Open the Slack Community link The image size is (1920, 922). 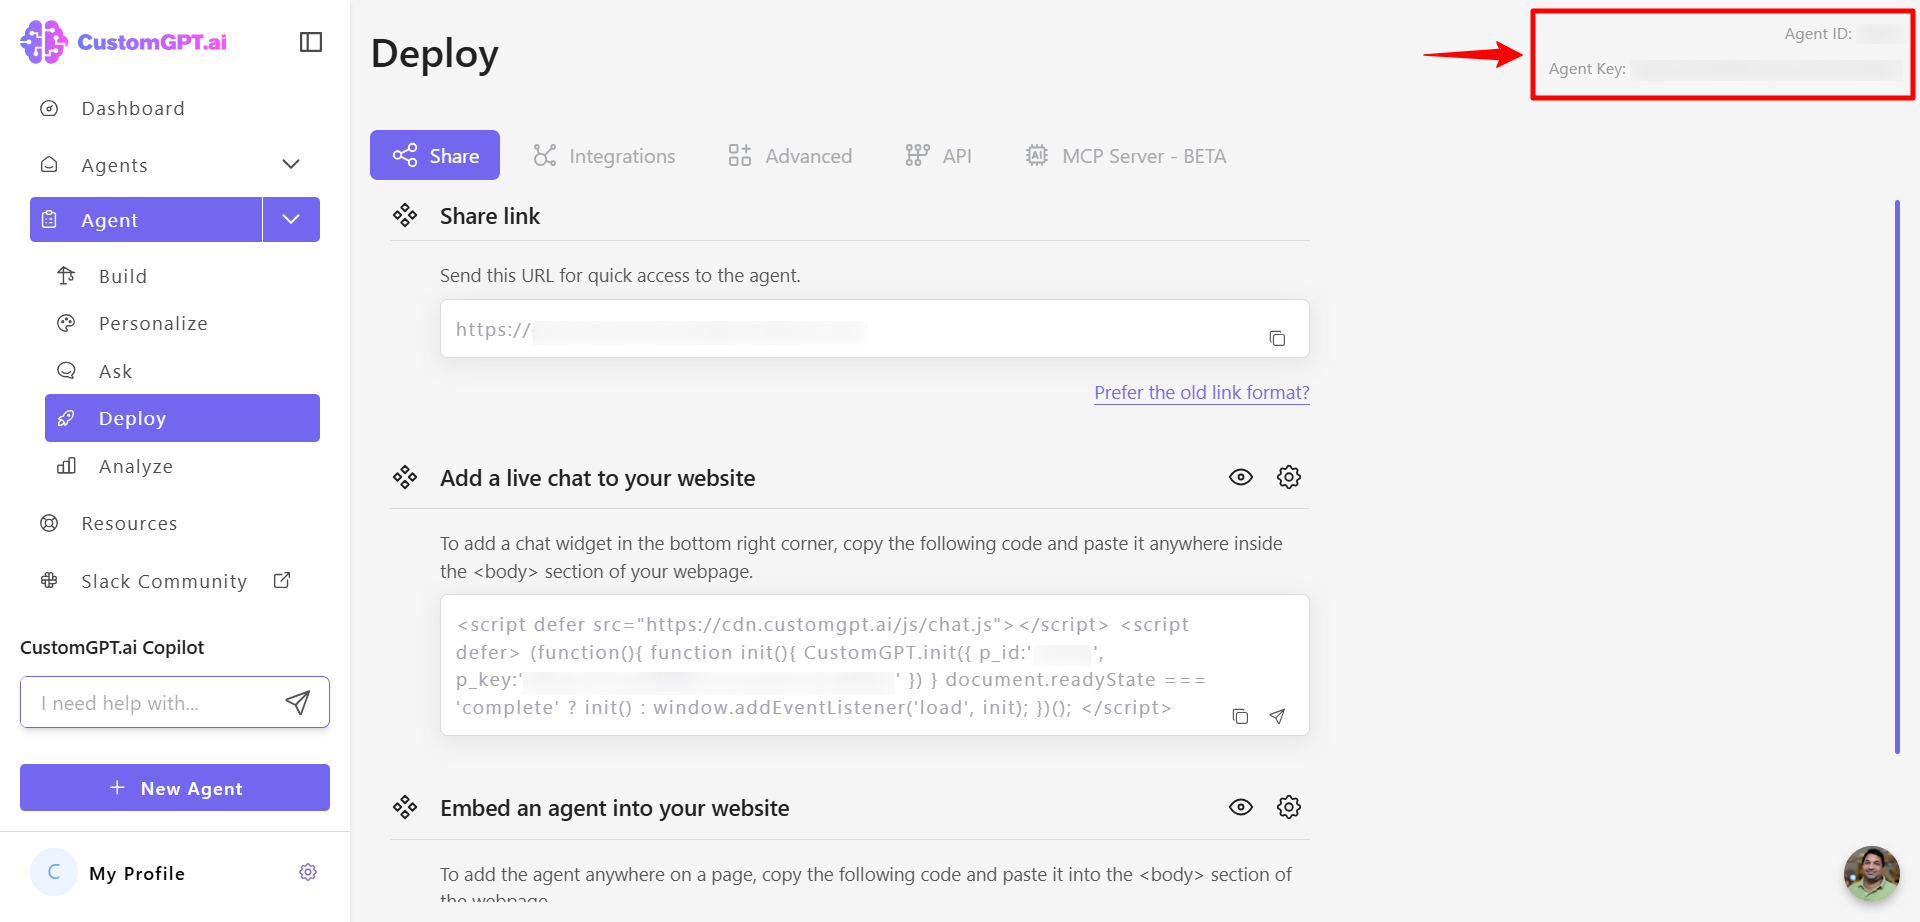164,581
